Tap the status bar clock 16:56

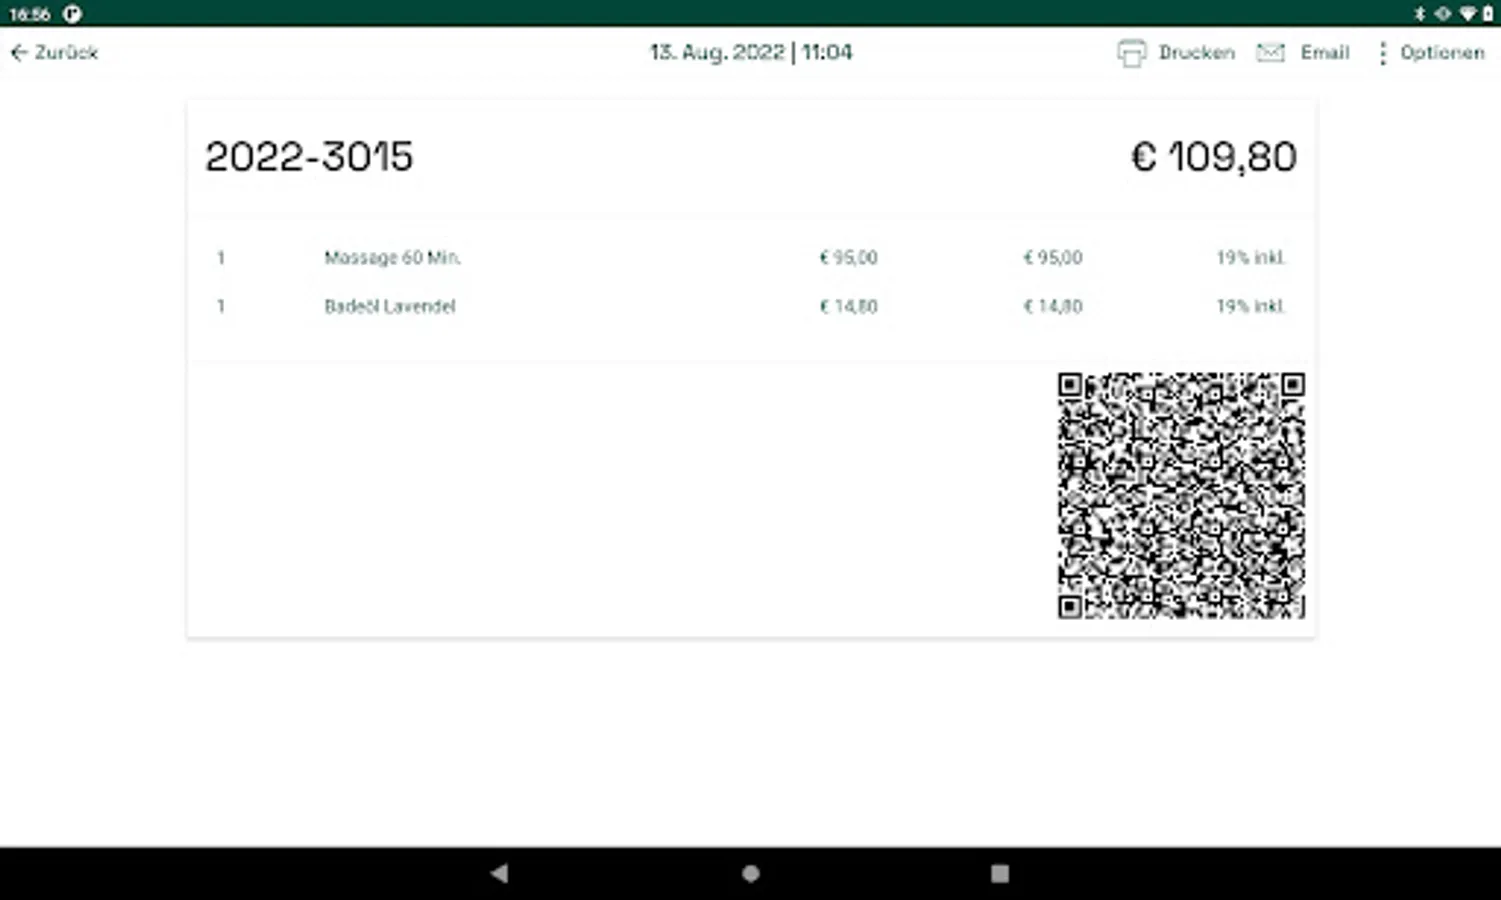coord(30,14)
